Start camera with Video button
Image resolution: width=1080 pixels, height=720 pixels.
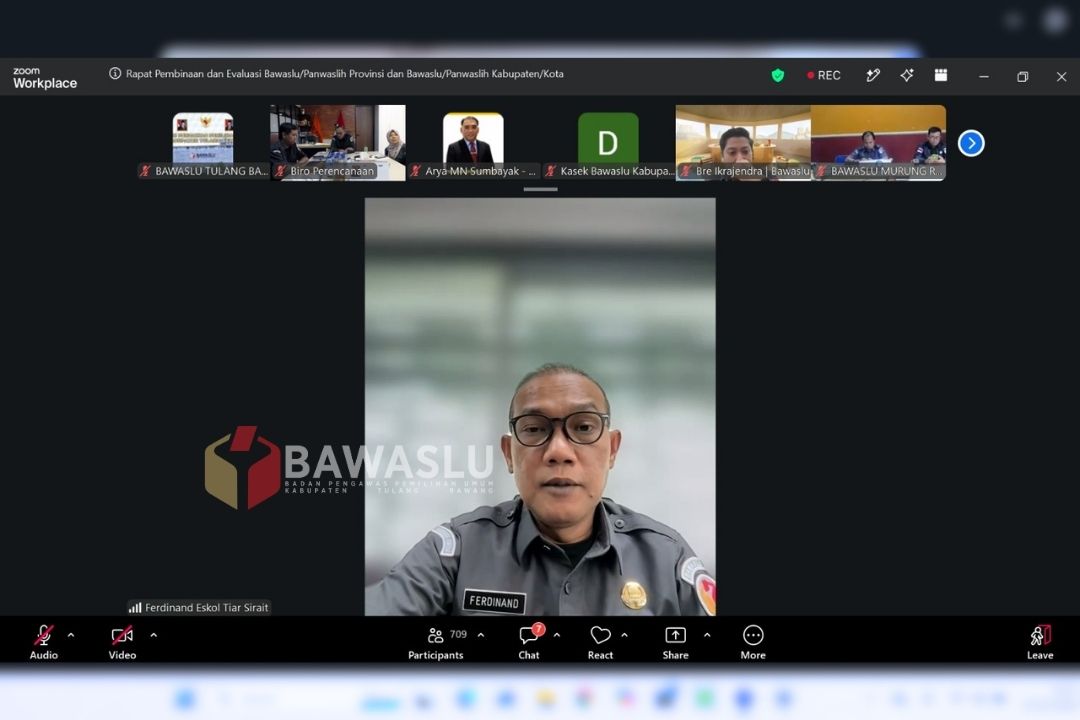122,642
